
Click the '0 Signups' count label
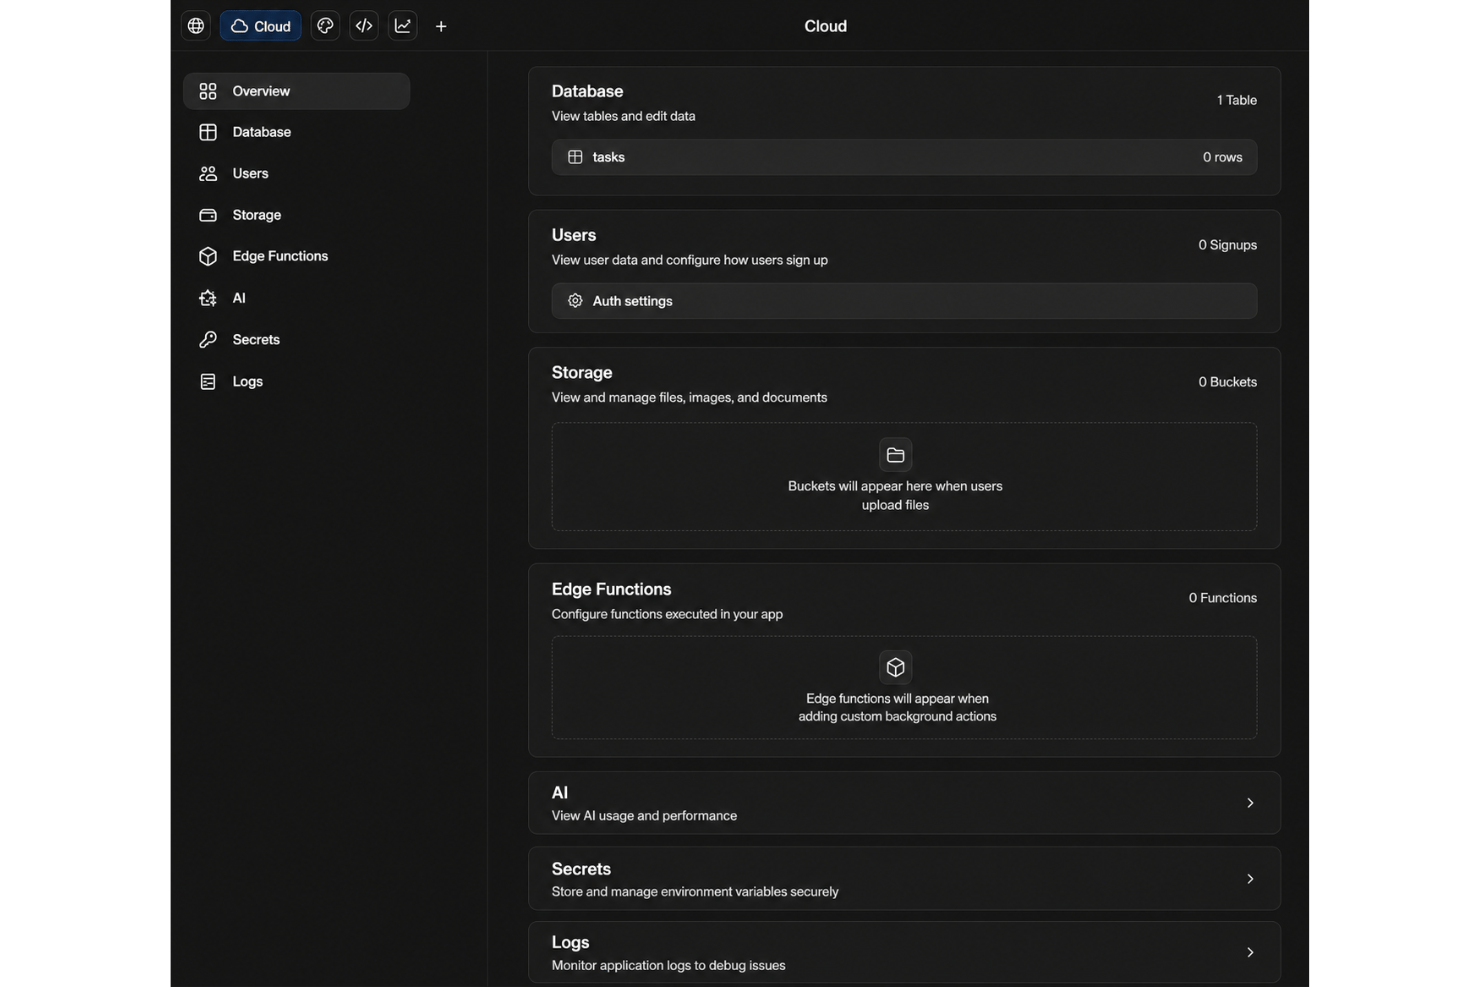[1227, 245]
